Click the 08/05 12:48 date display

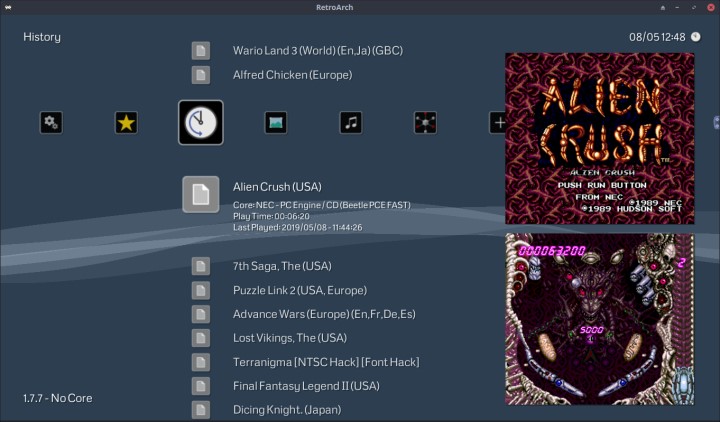[x=657, y=37]
